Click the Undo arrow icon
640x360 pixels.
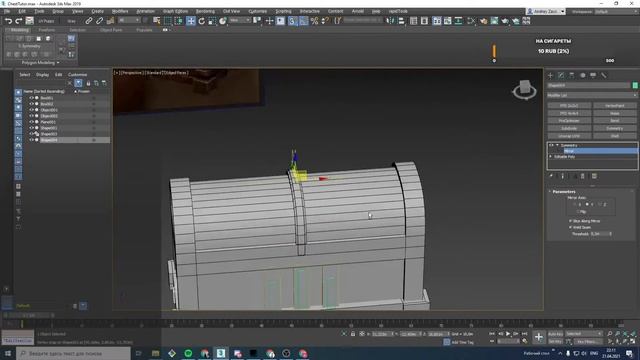tap(8, 20)
